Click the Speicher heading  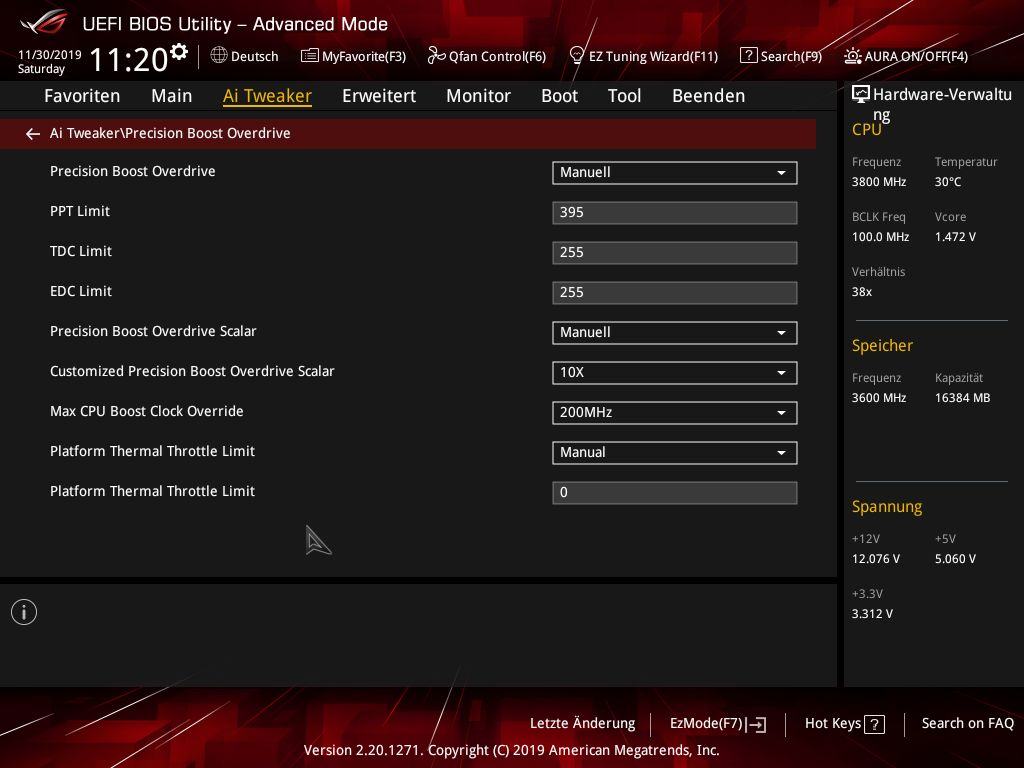tap(882, 345)
